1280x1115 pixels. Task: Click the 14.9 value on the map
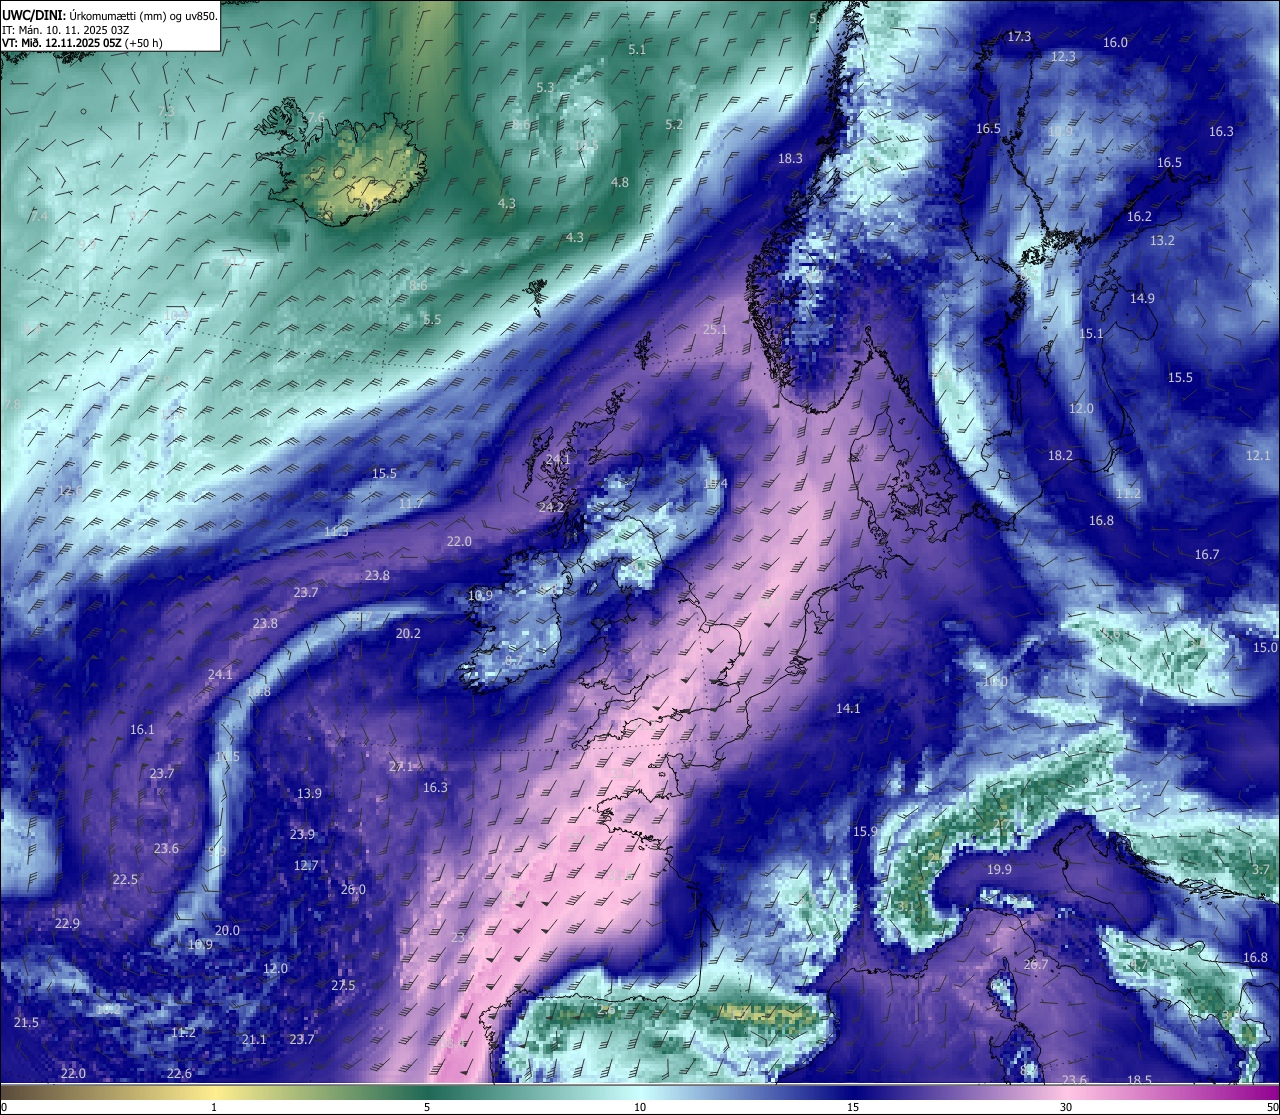coord(1142,299)
